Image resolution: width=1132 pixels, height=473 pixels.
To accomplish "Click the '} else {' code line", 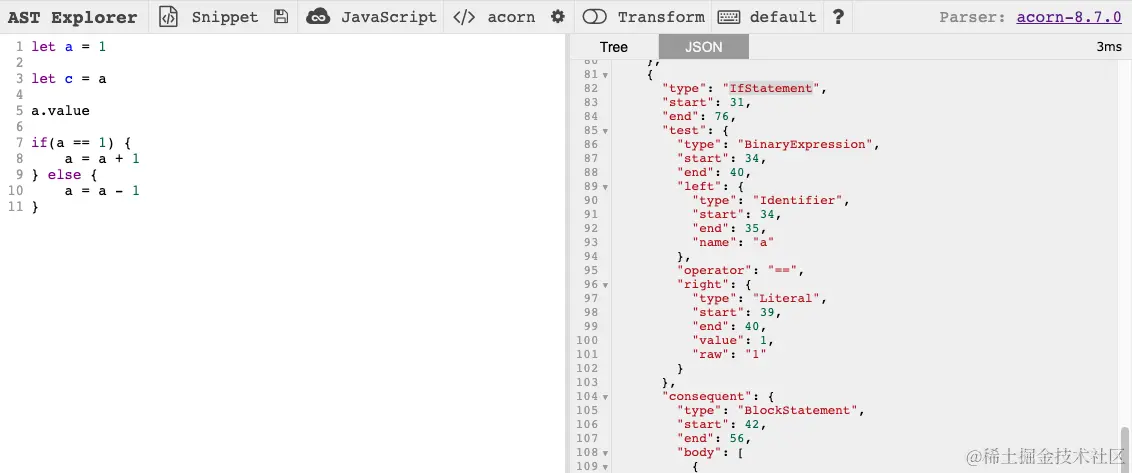I will pos(64,174).
